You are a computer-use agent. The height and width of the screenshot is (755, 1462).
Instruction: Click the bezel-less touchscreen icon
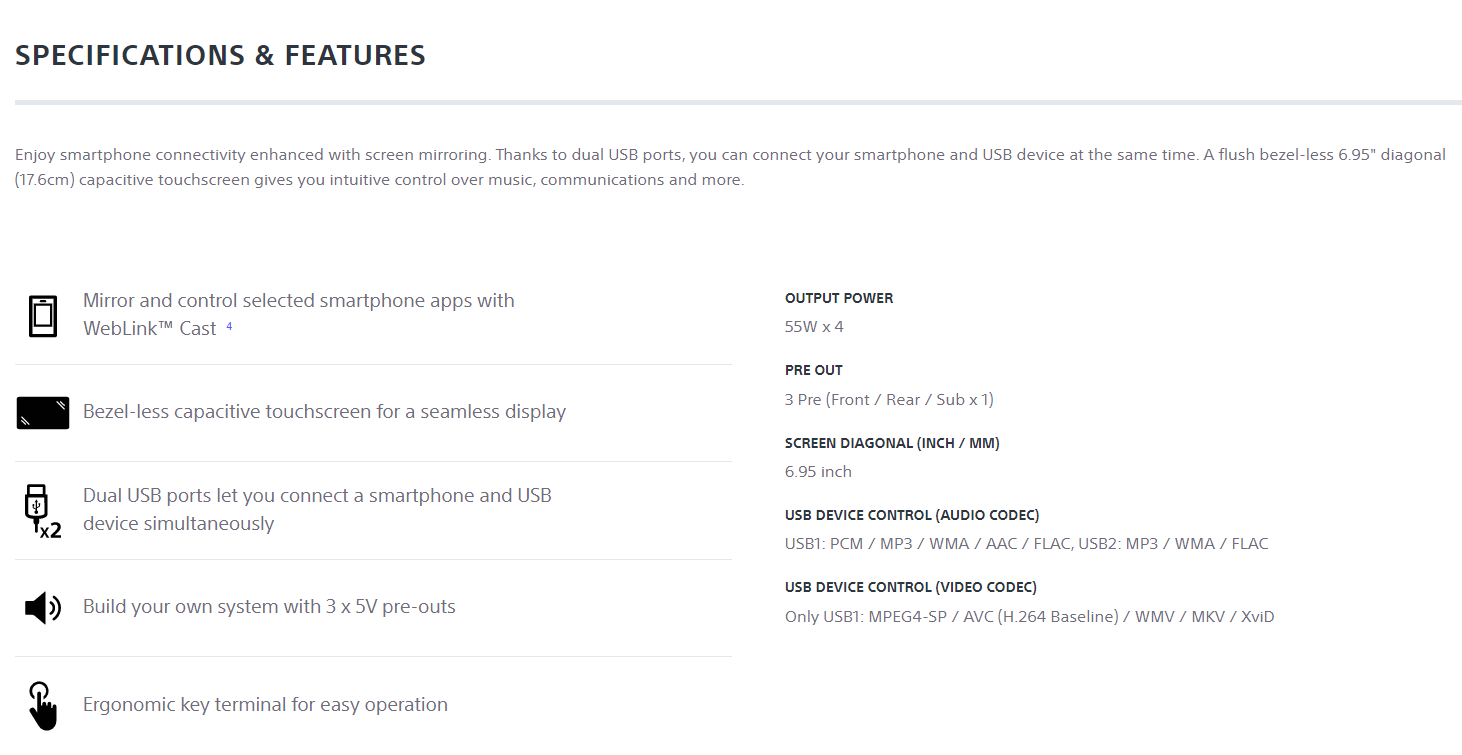(x=43, y=413)
